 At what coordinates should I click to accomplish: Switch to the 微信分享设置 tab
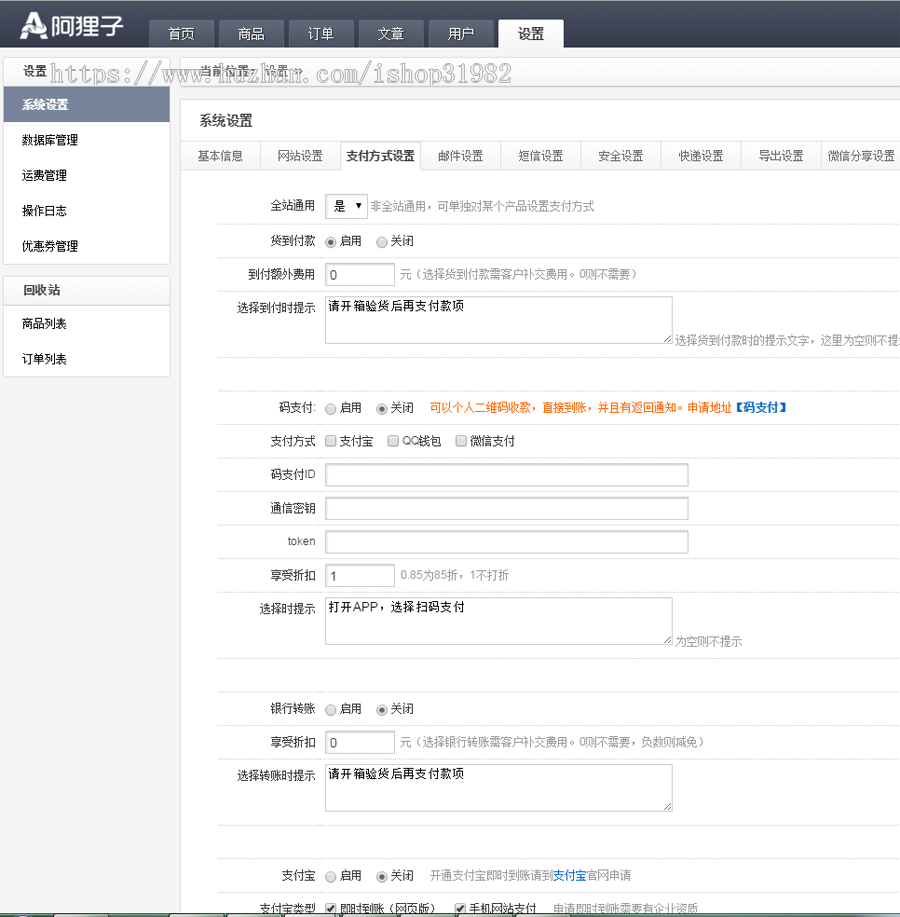tap(861, 156)
